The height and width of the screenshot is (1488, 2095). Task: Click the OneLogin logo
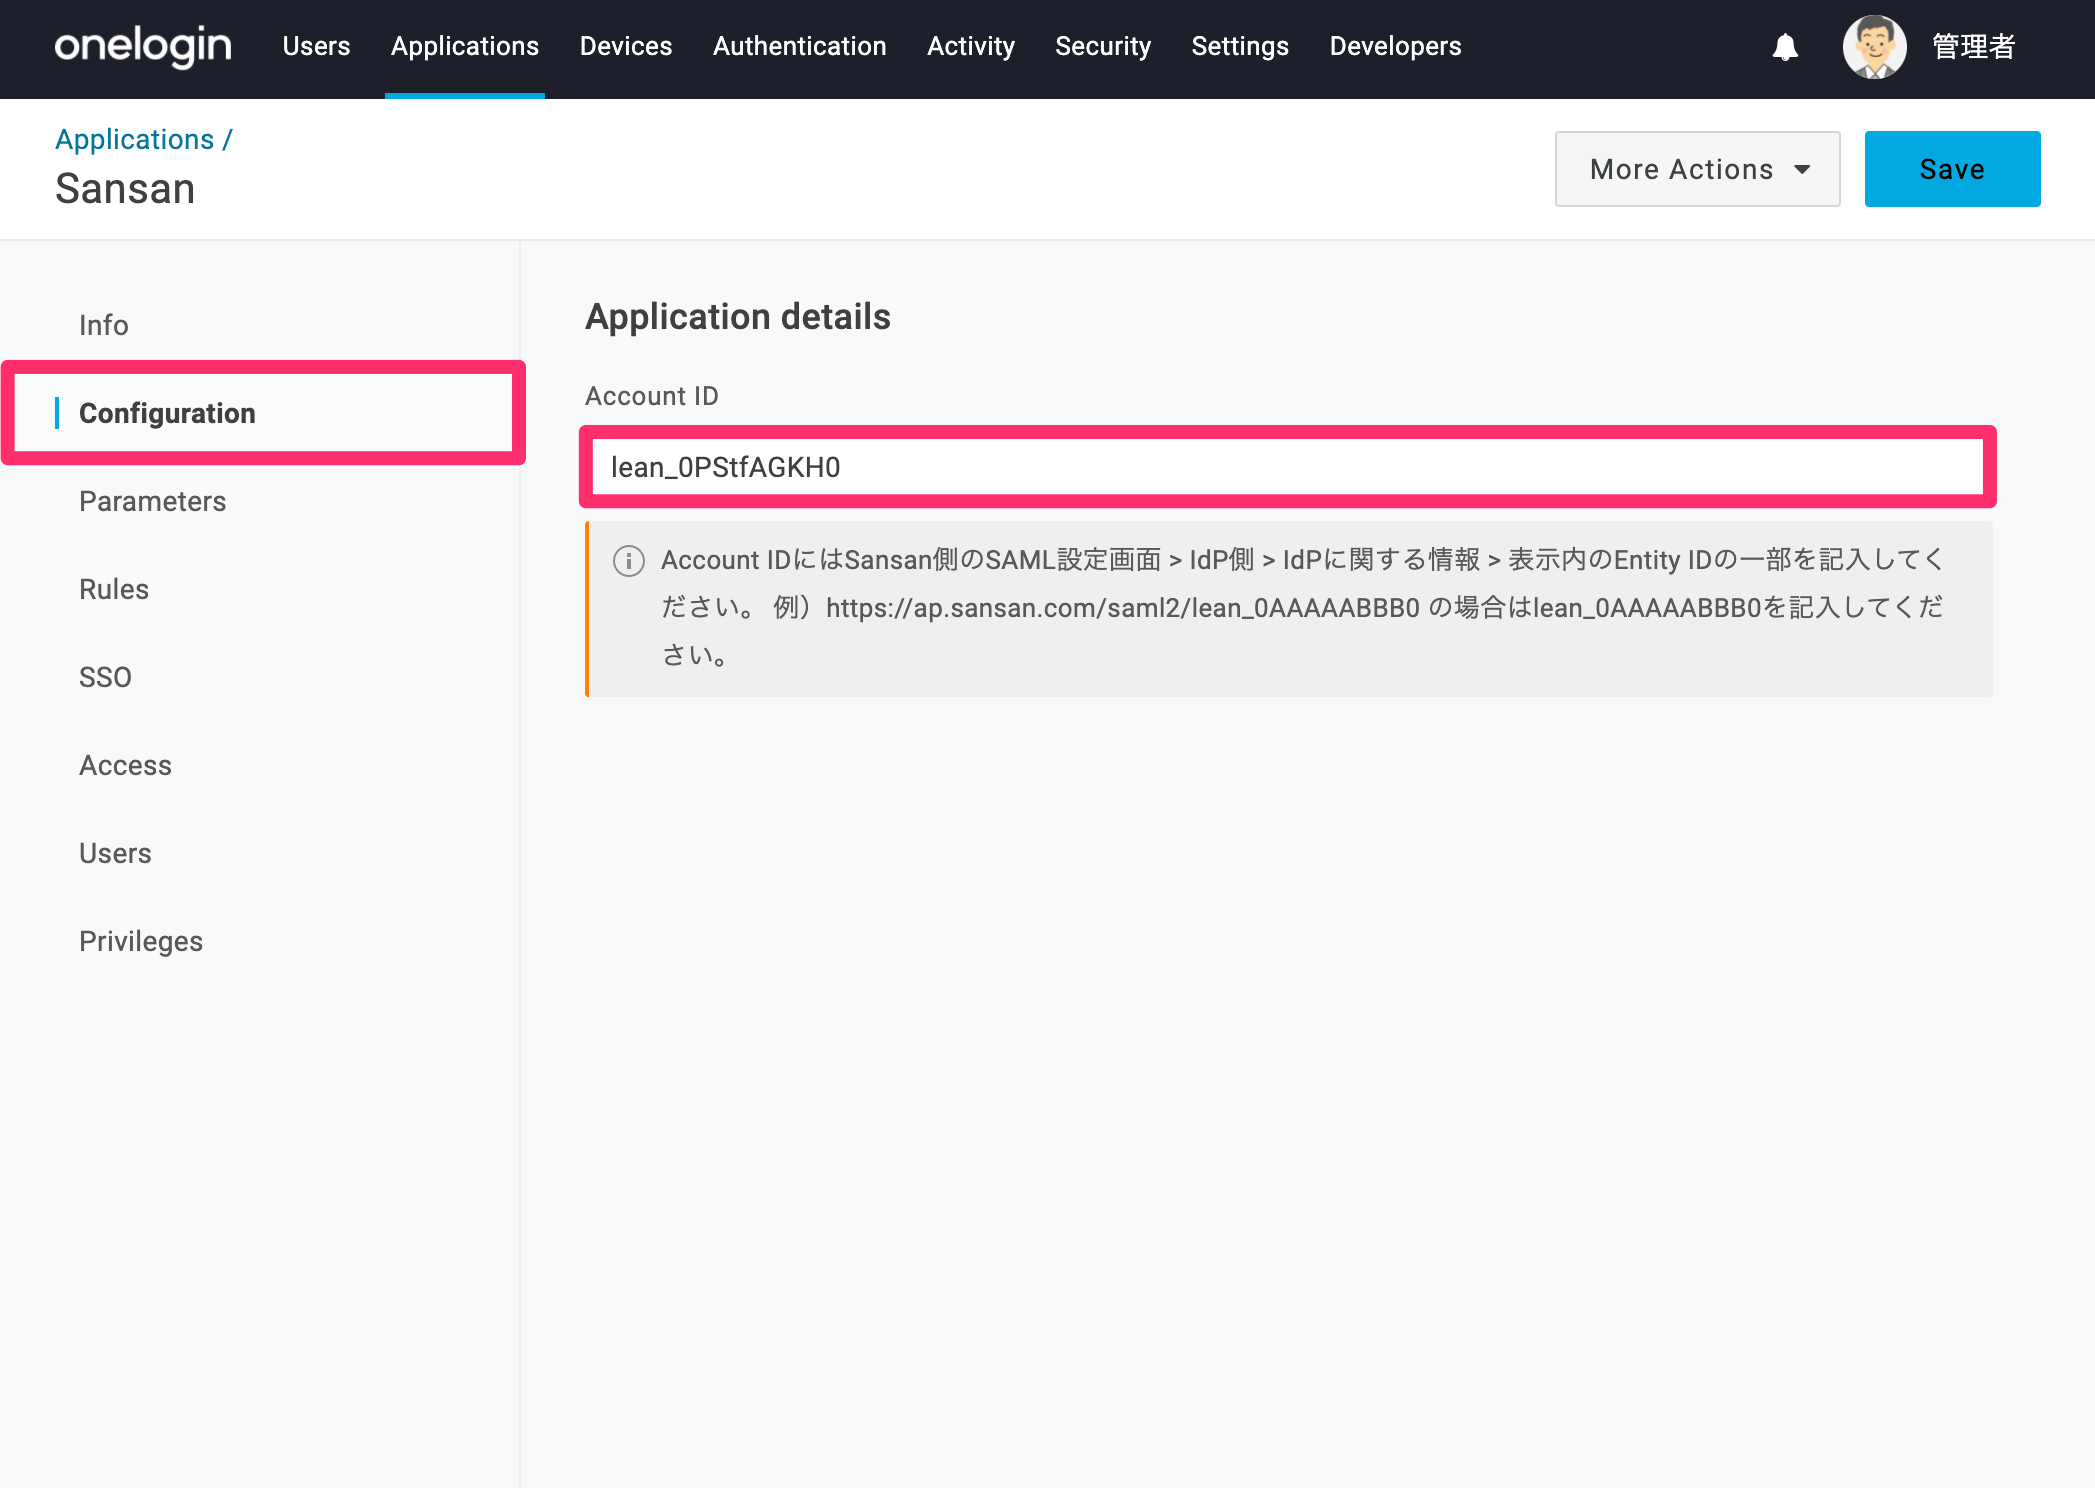tap(143, 46)
